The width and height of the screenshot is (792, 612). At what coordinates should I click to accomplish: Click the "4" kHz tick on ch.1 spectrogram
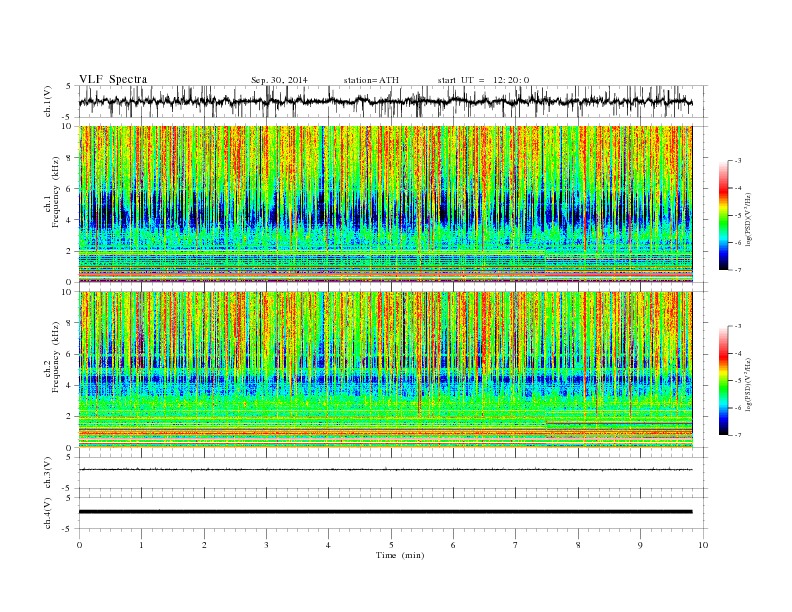point(70,220)
